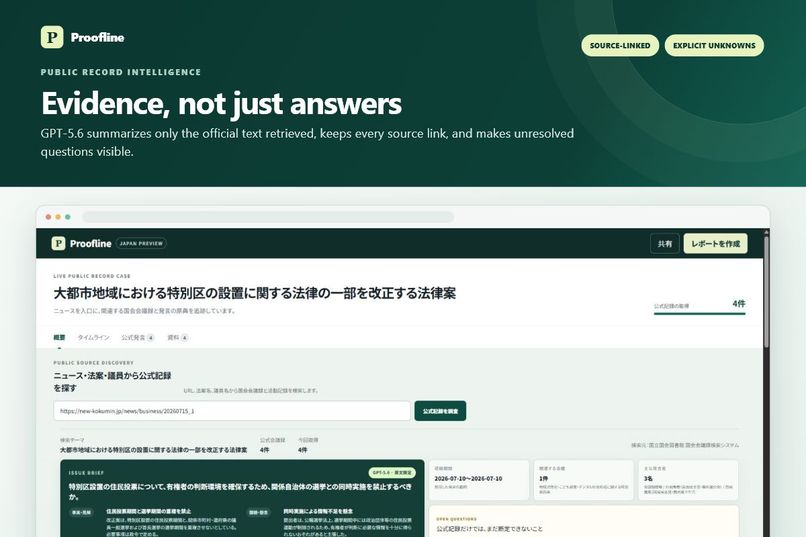Click the Proofline P icon in the app navbar
This screenshot has height=537, width=806.
click(58, 243)
